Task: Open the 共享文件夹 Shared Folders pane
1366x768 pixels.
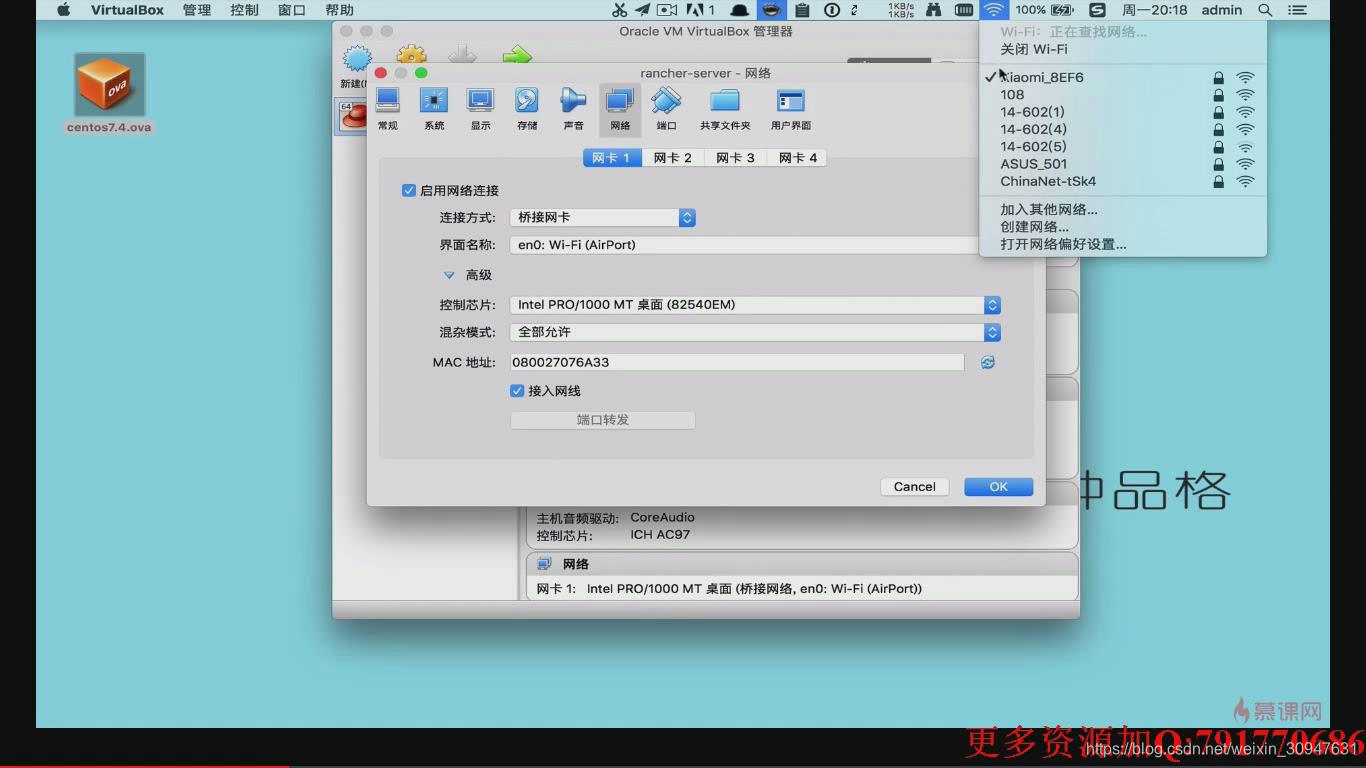Action: (x=725, y=109)
